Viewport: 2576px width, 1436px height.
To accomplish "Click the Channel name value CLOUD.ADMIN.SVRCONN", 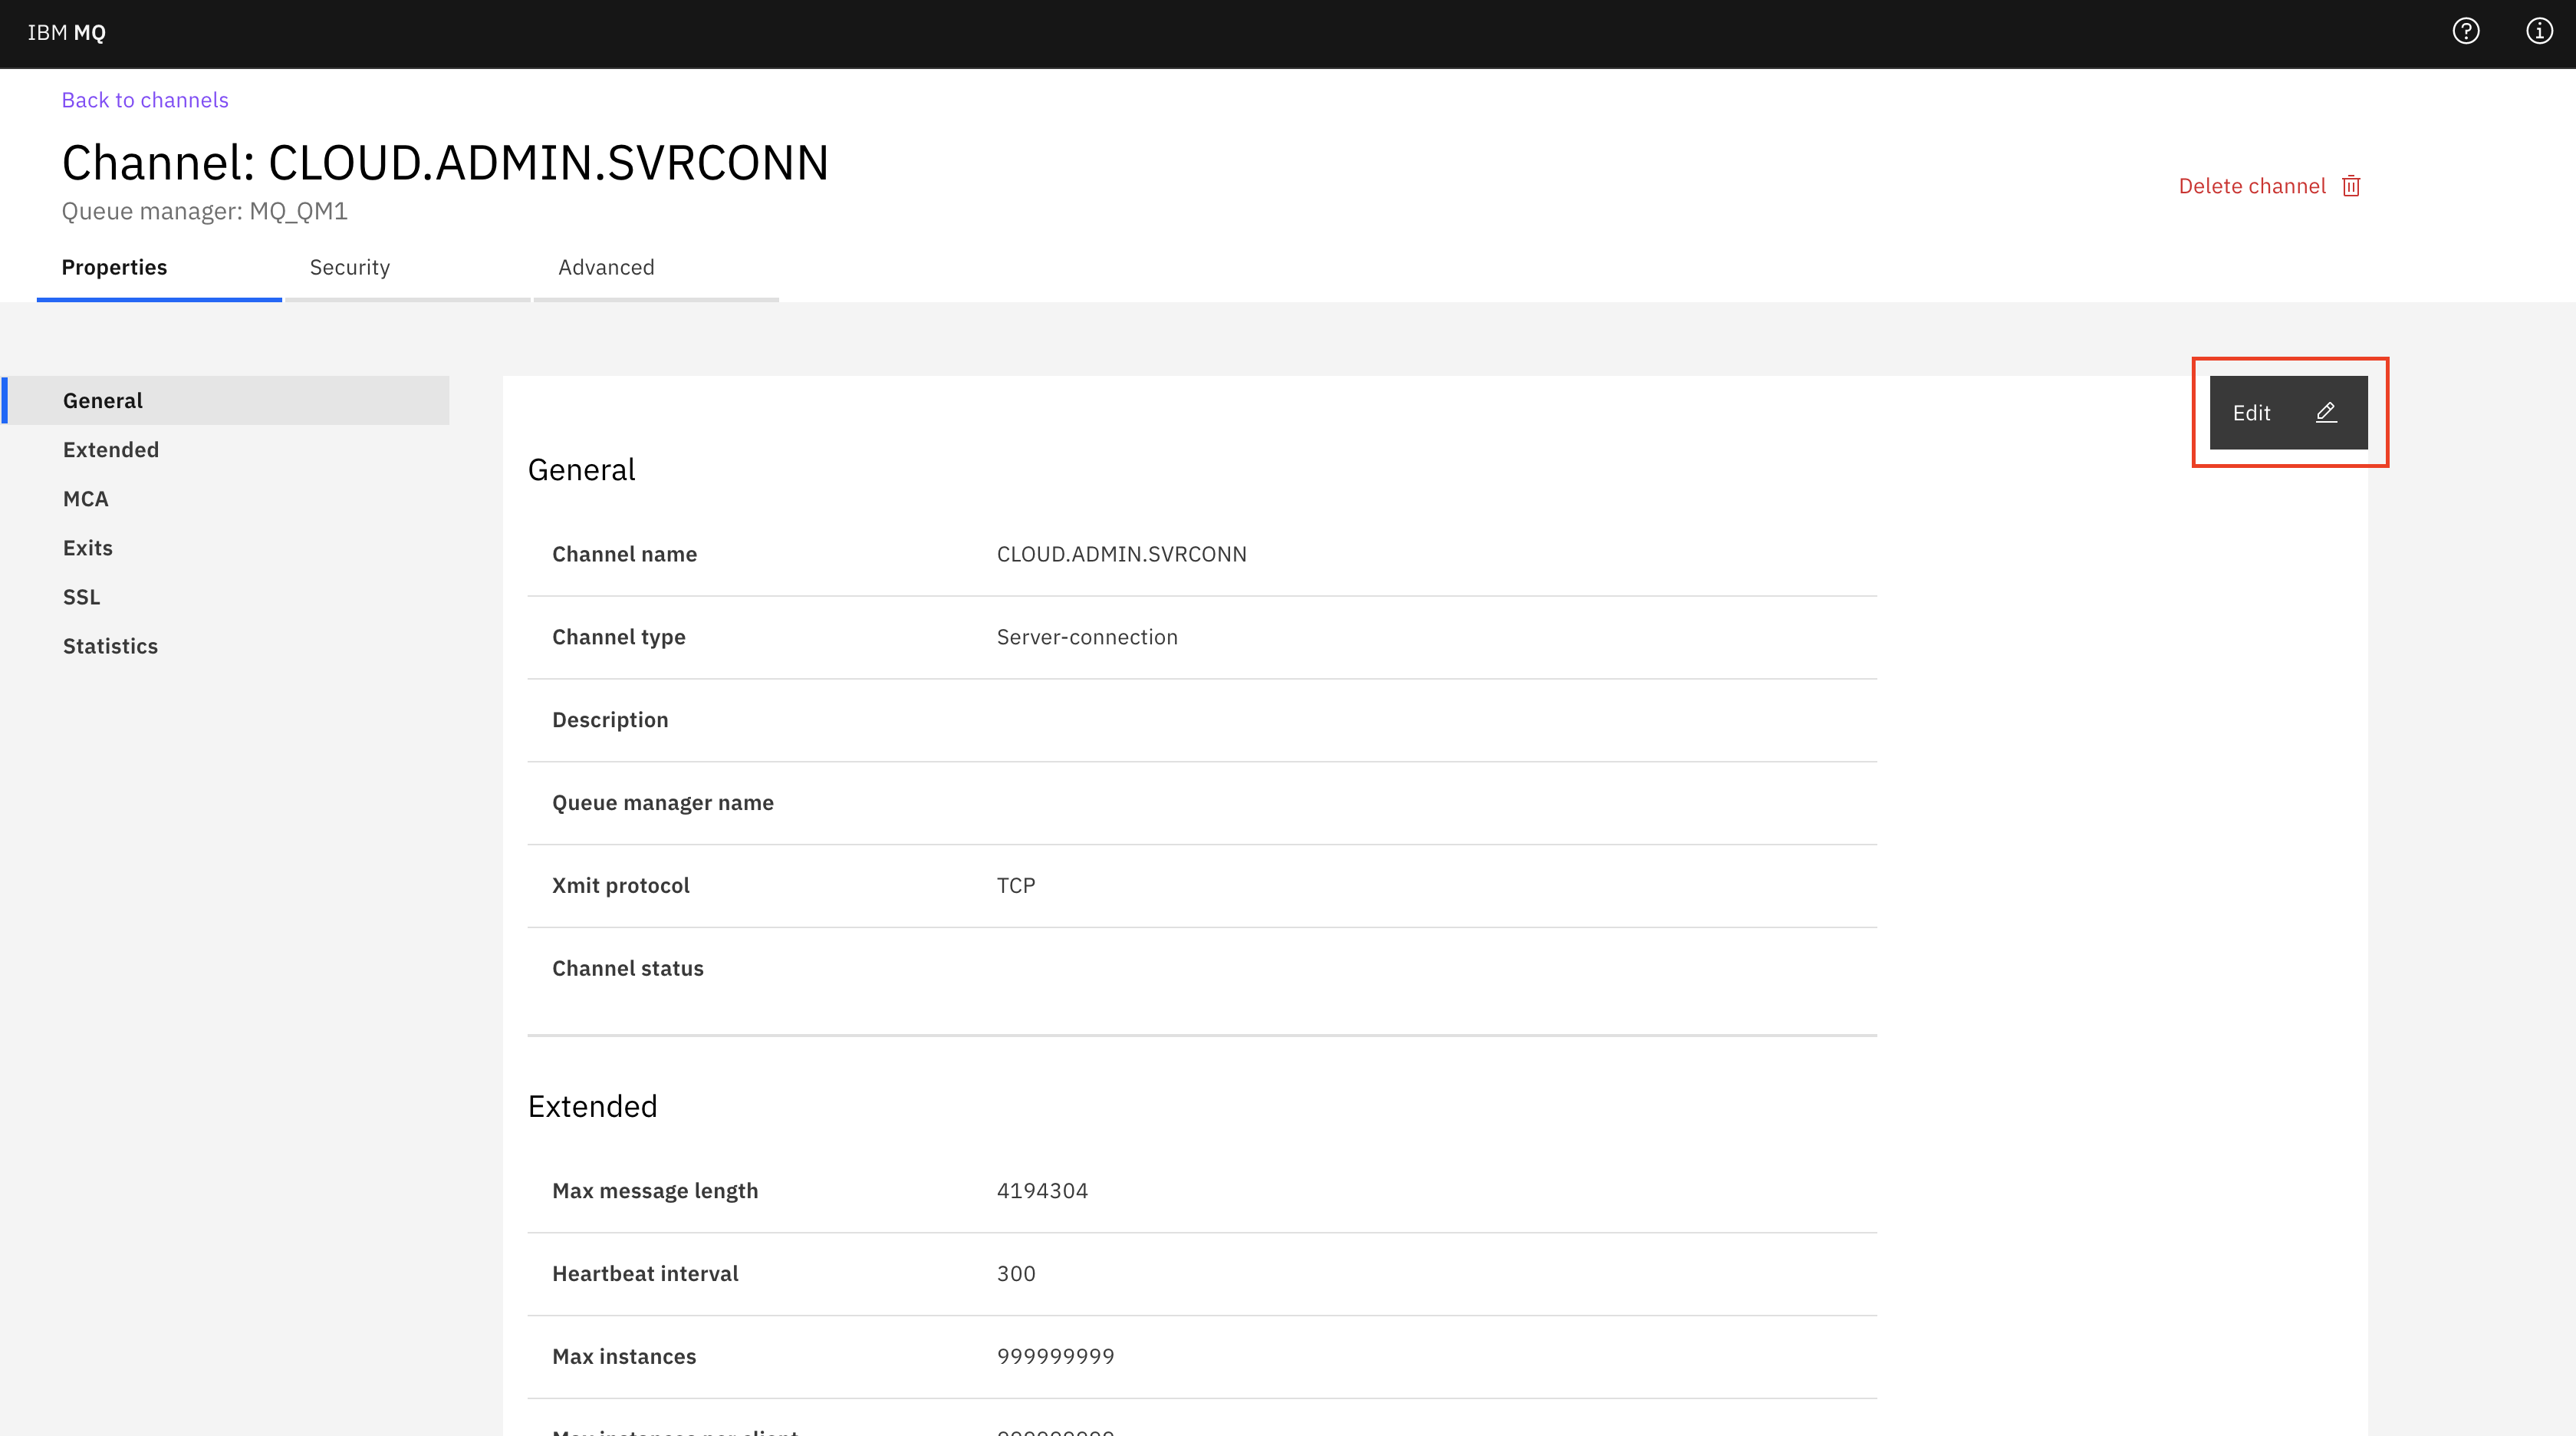I will (x=1122, y=554).
